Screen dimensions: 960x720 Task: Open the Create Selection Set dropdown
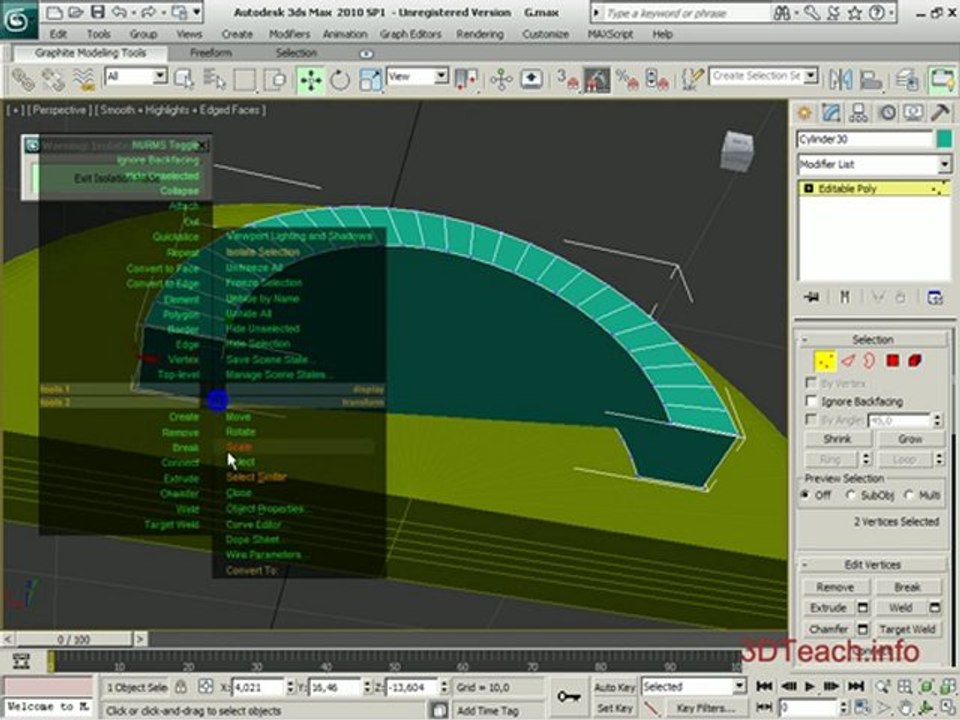[811, 77]
